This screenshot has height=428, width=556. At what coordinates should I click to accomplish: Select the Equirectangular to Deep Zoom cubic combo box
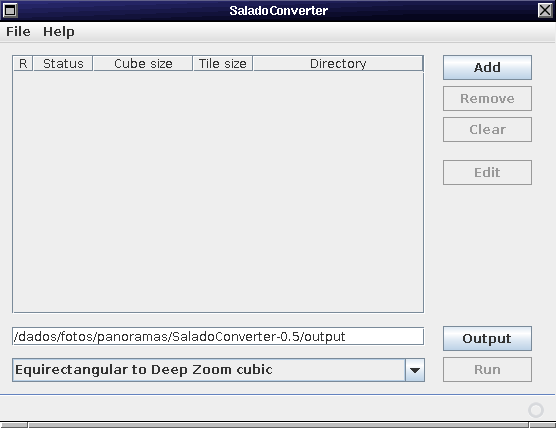218,370
